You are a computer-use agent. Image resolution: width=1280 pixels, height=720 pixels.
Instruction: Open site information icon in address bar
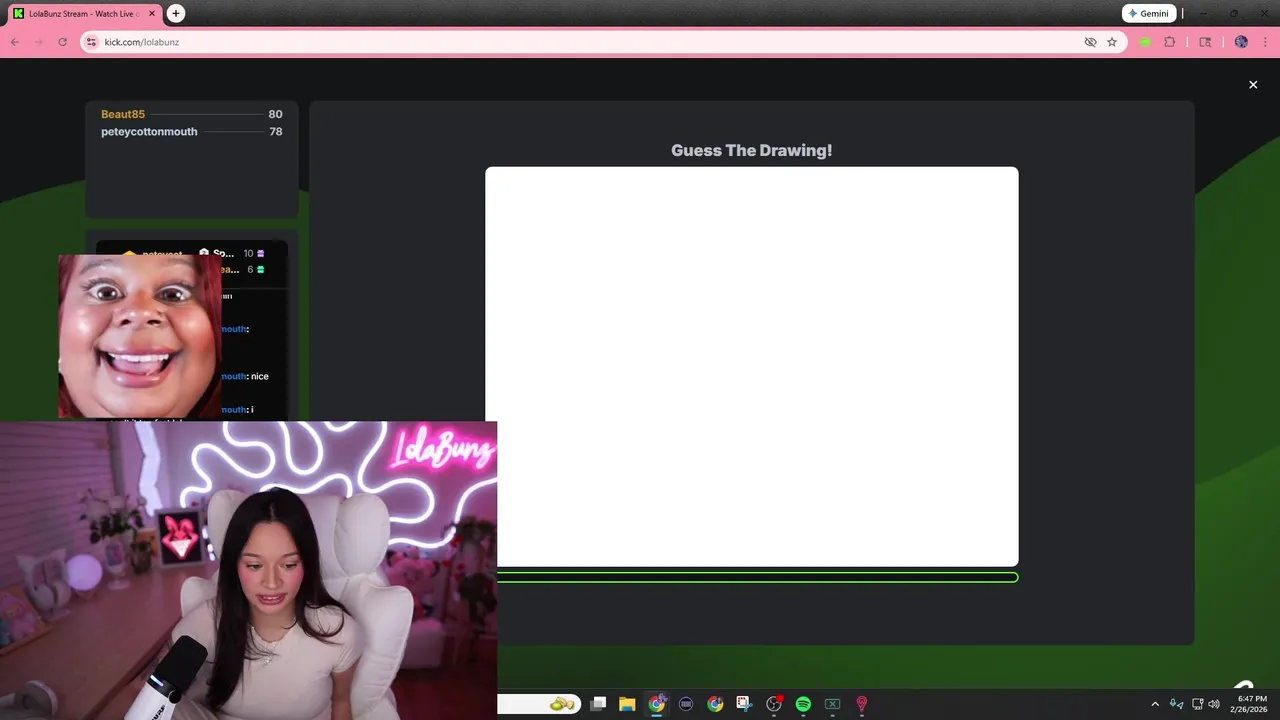pos(92,42)
